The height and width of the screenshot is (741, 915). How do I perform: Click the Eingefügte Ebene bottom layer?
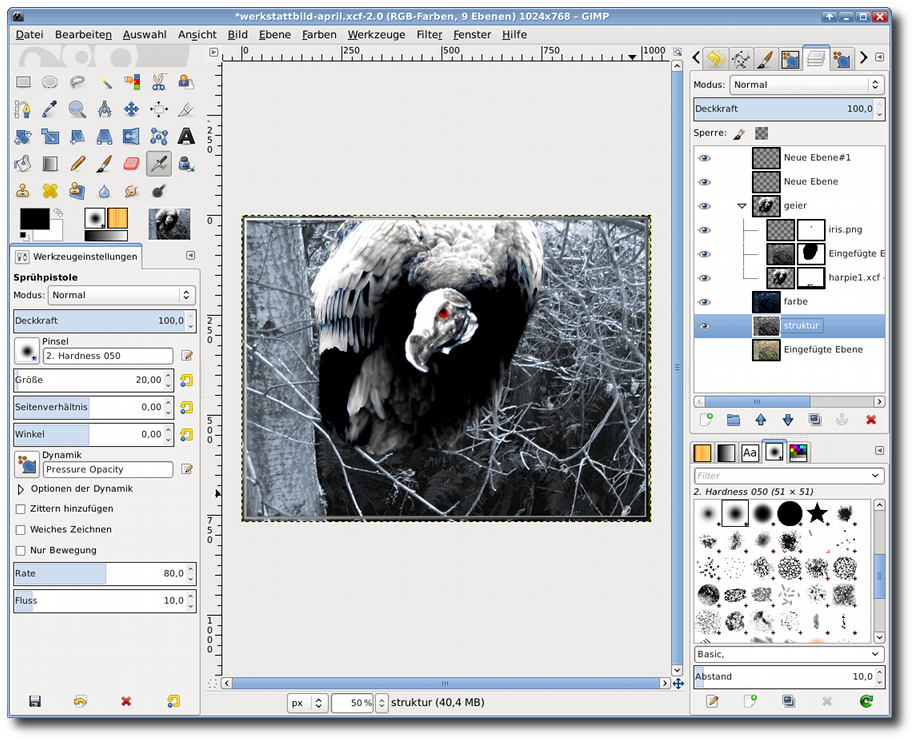(x=822, y=350)
